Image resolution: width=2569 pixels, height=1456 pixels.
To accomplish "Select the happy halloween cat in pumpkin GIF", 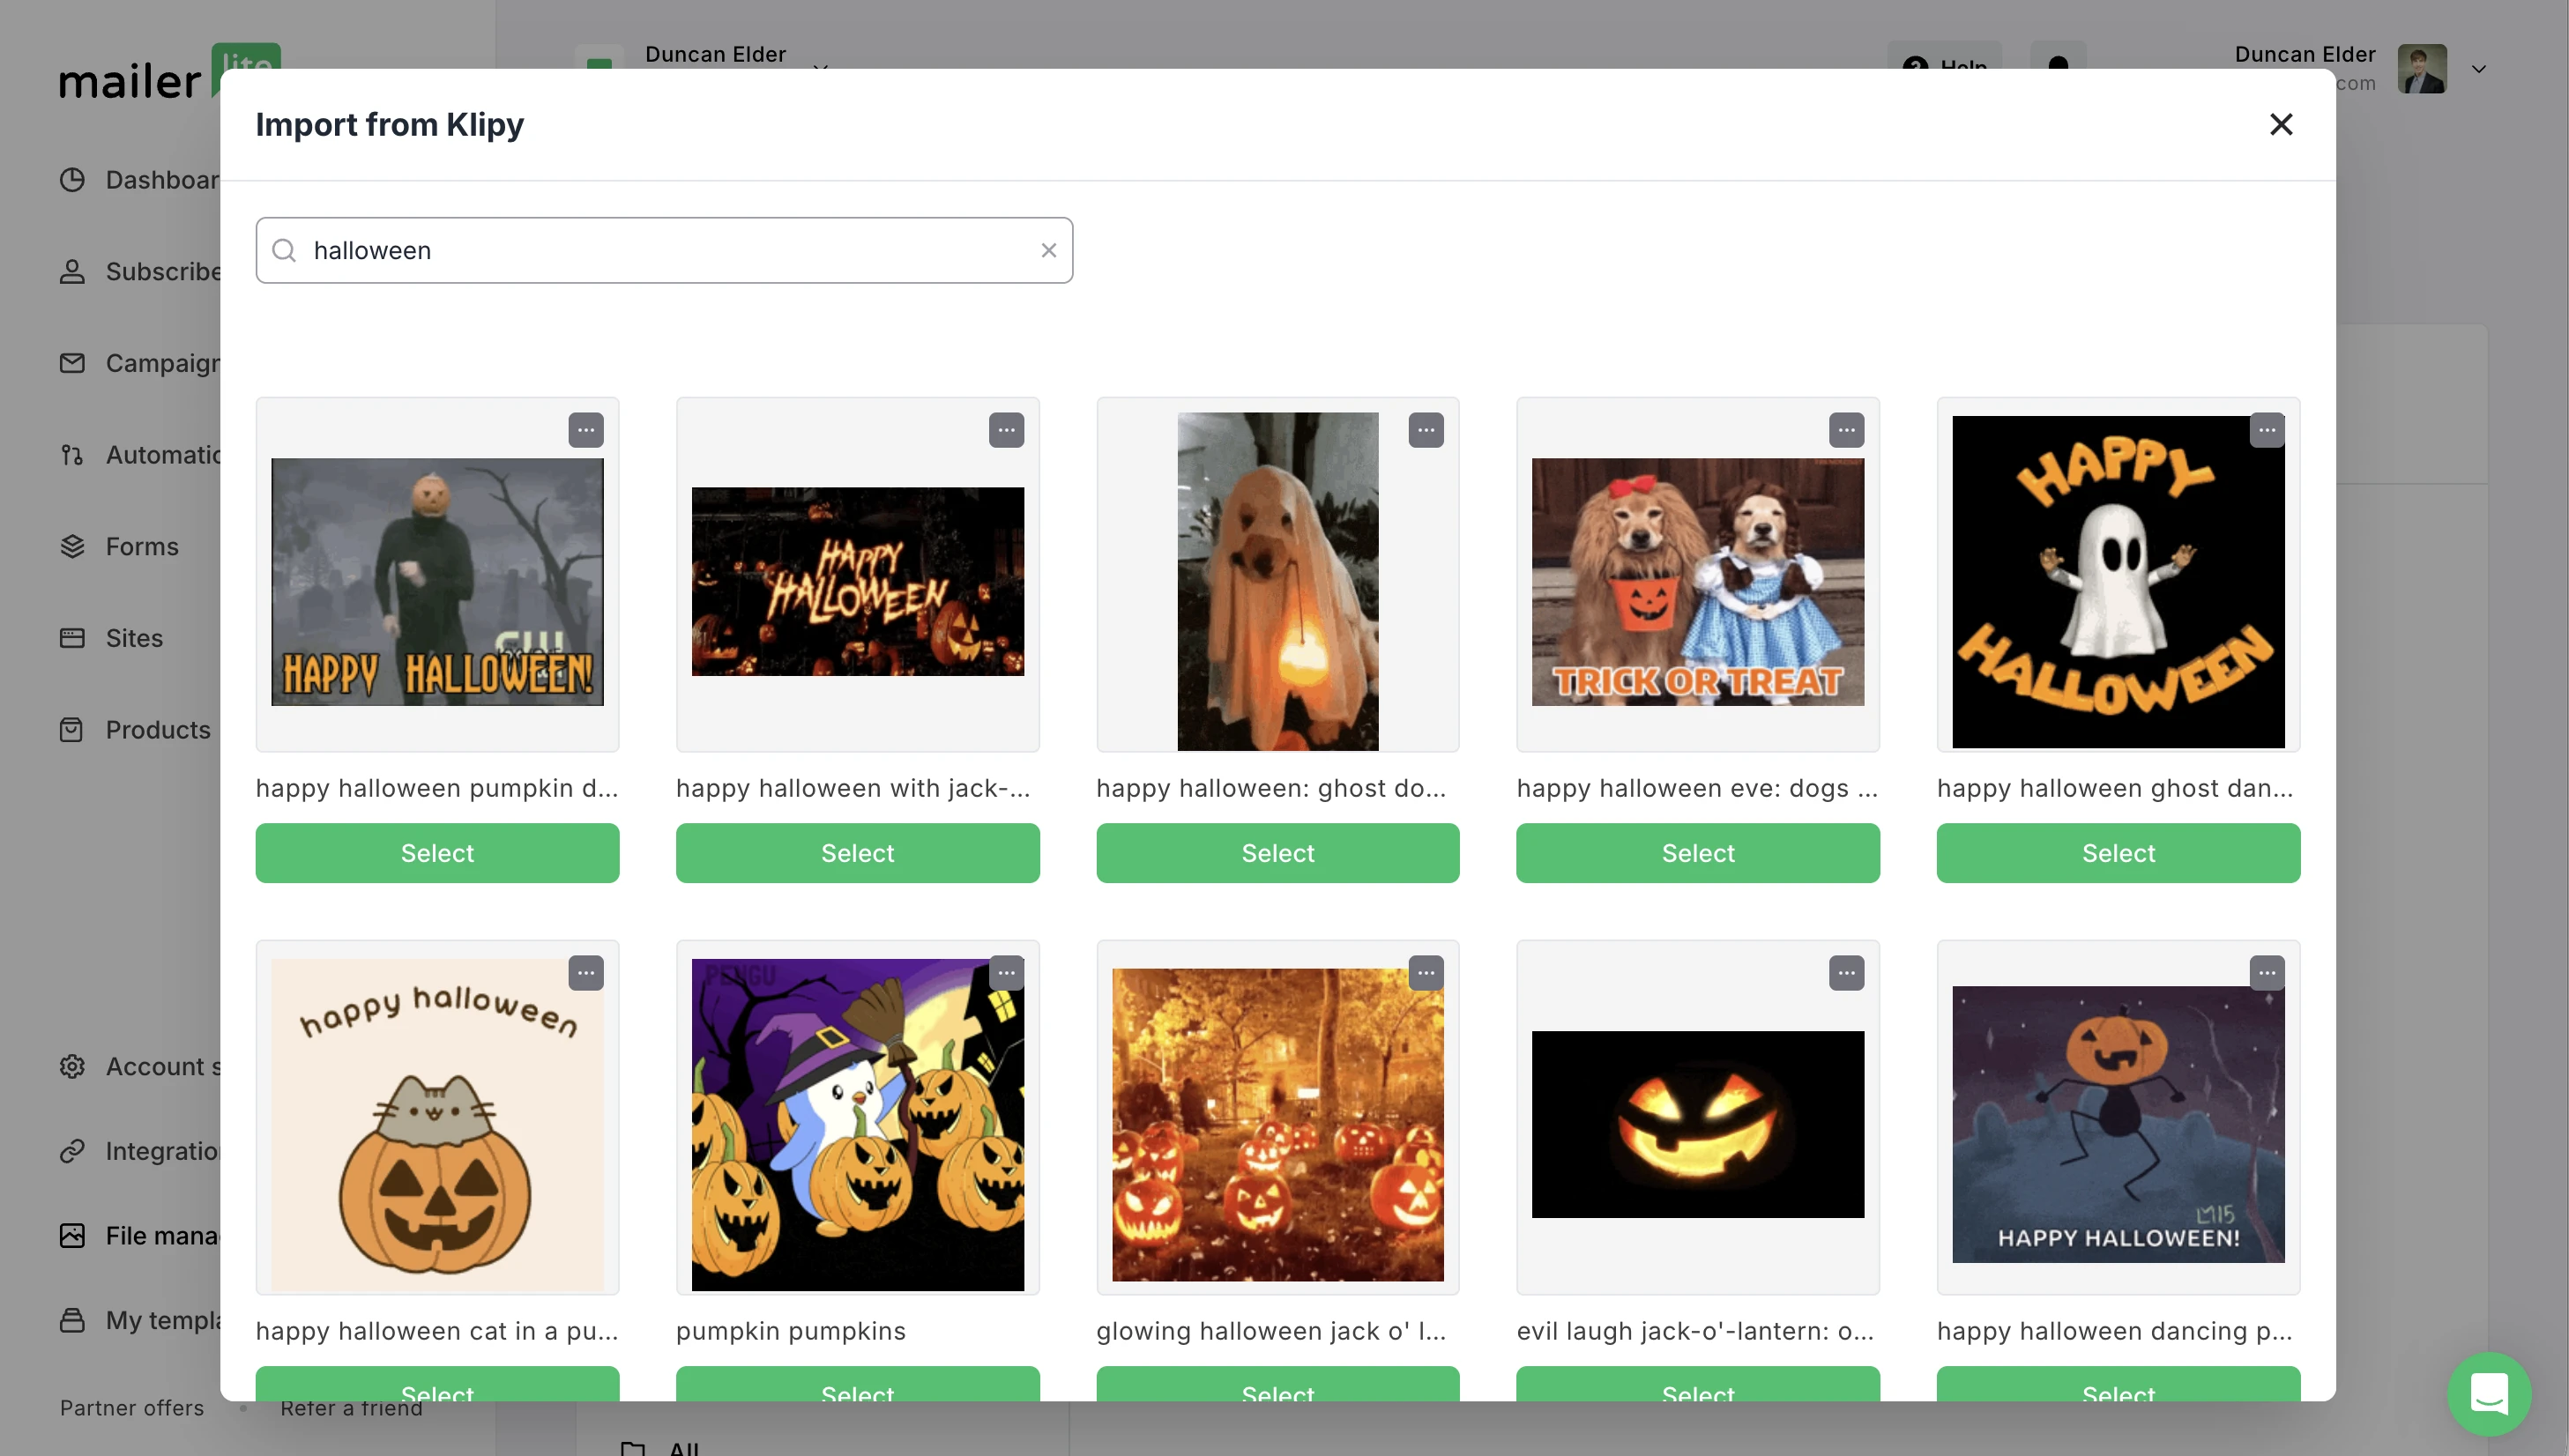I will pos(437,1385).
